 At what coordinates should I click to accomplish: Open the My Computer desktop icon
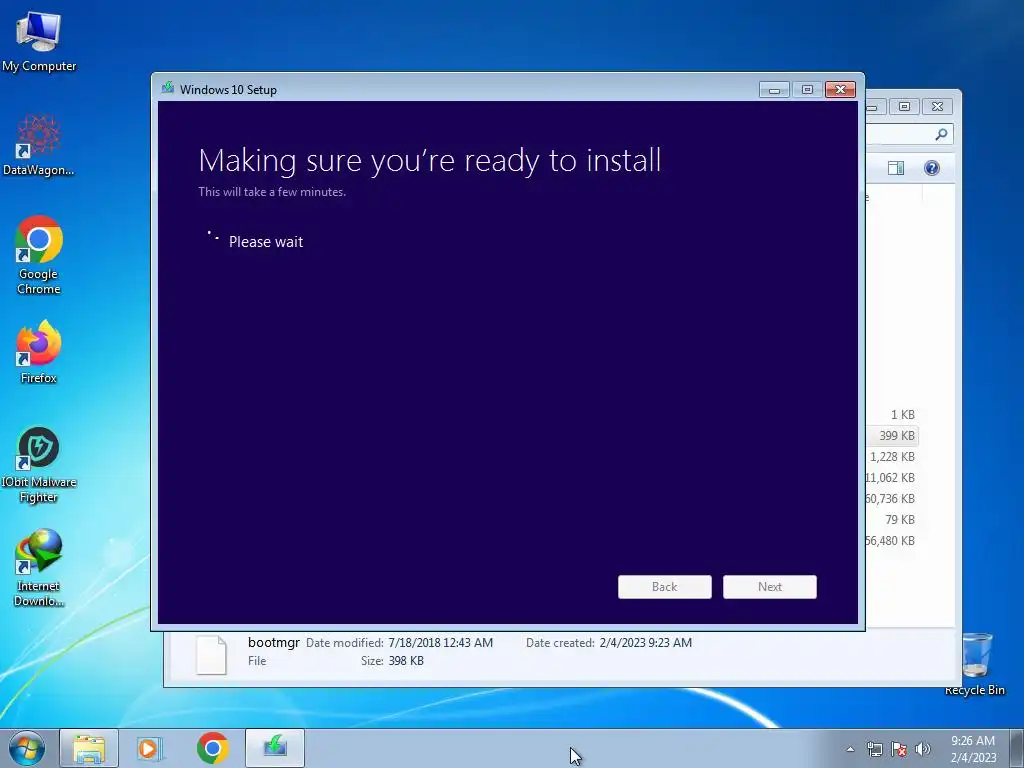tap(39, 42)
